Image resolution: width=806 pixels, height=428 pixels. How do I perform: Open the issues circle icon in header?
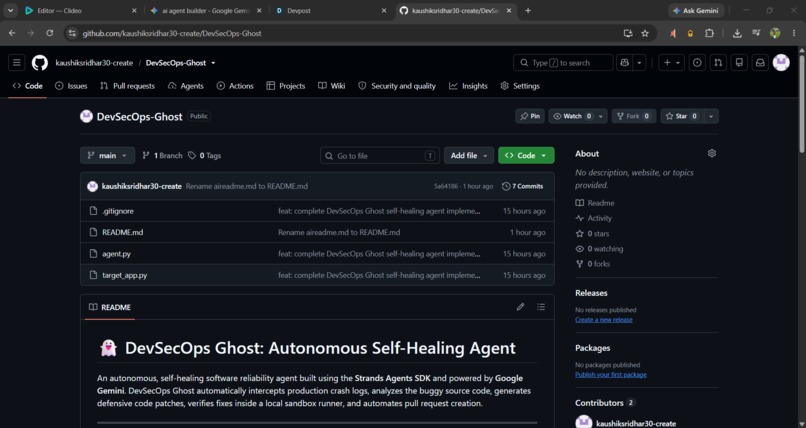tap(697, 63)
